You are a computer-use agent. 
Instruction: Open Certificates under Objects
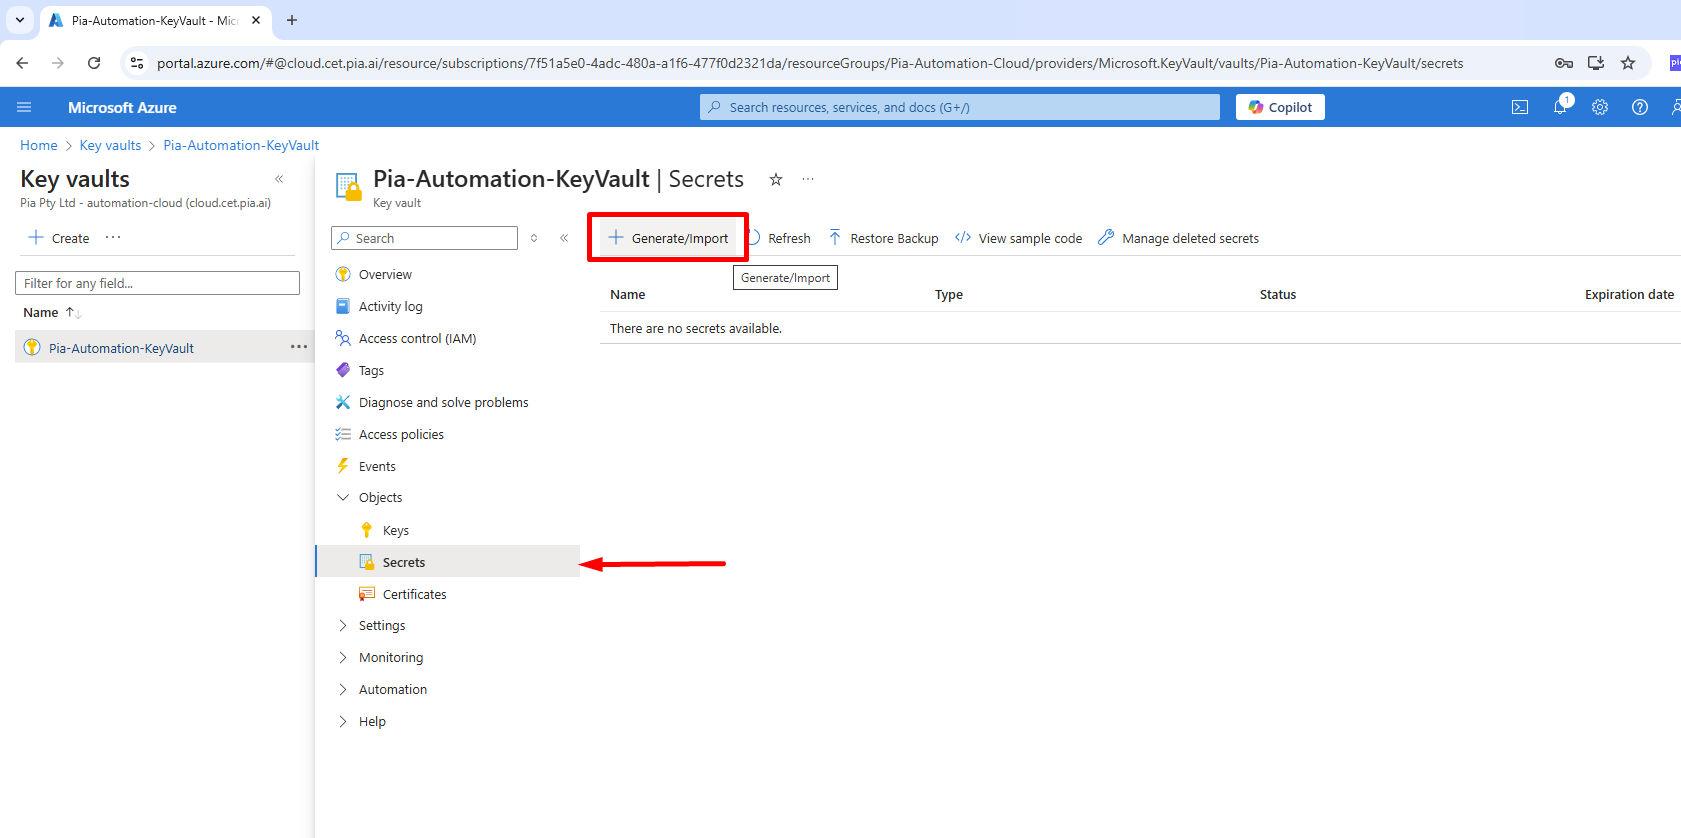point(414,594)
